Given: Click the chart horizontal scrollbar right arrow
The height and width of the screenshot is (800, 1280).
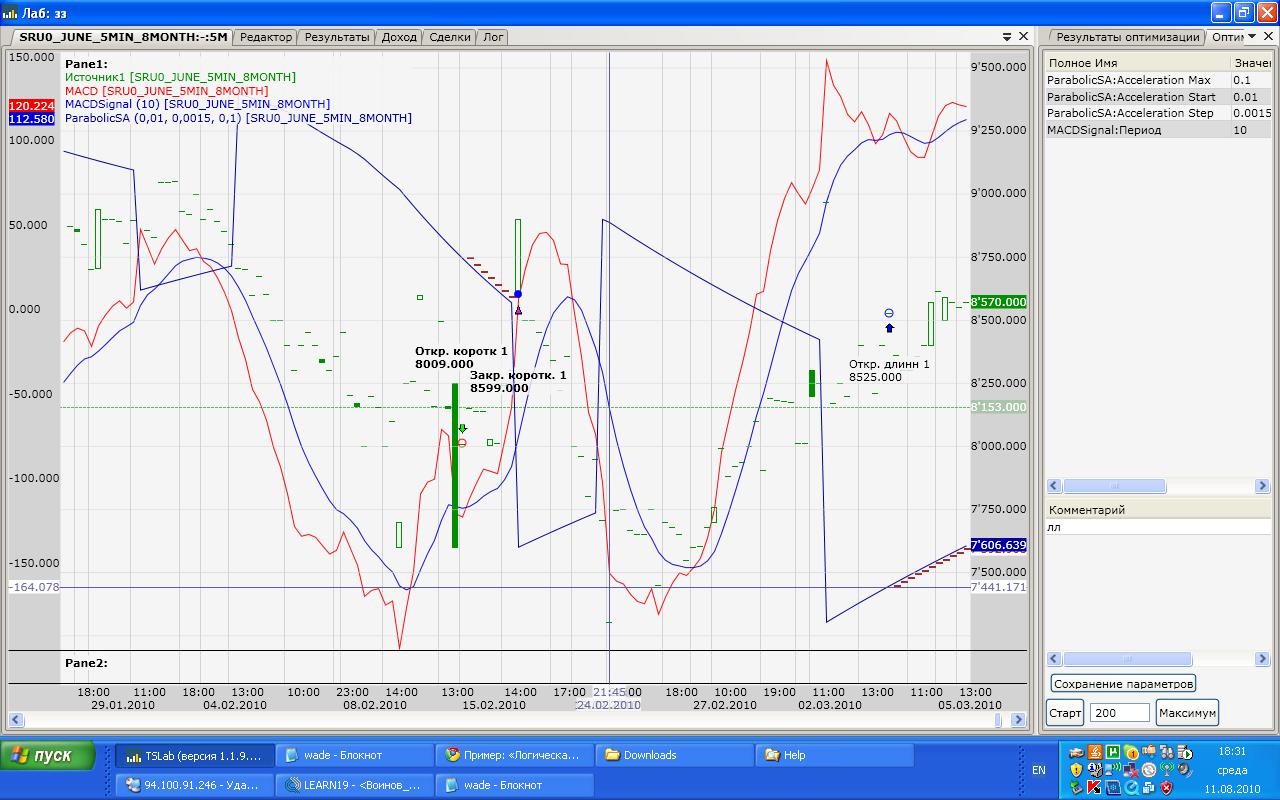Looking at the screenshot, I should (1018, 720).
